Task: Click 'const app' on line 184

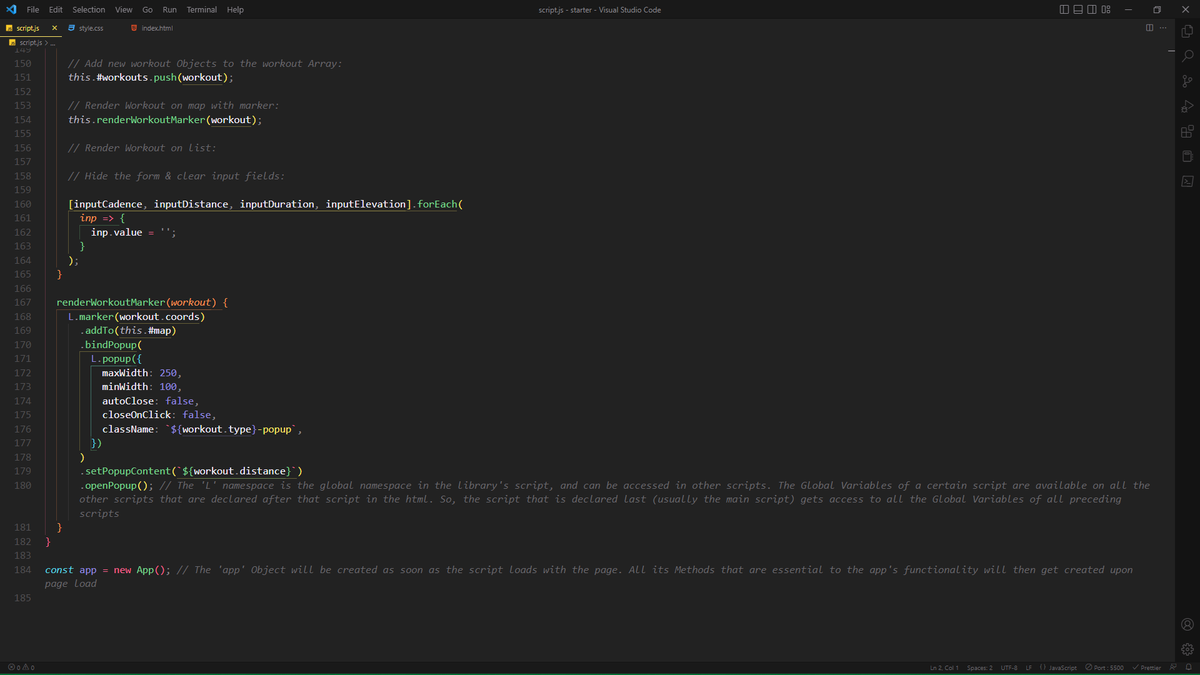Action: (70, 570)
